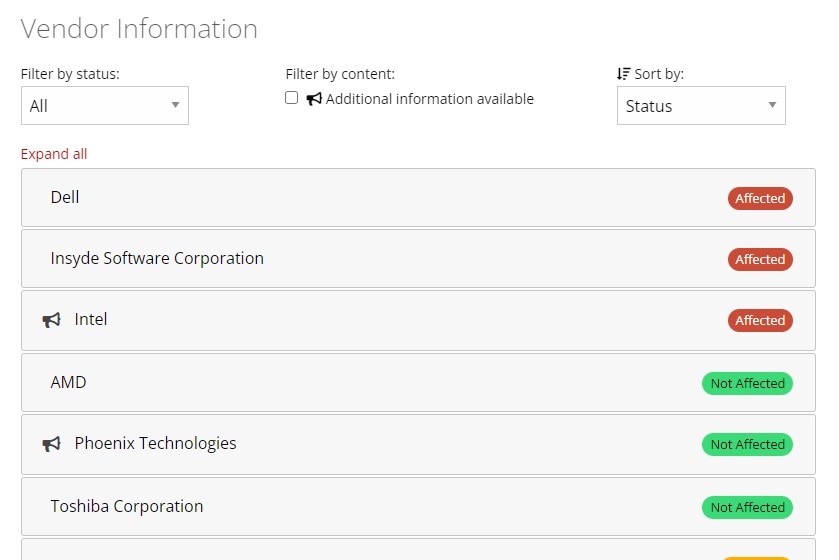Click megaphone icon in Filter by content

click(314, 98)
